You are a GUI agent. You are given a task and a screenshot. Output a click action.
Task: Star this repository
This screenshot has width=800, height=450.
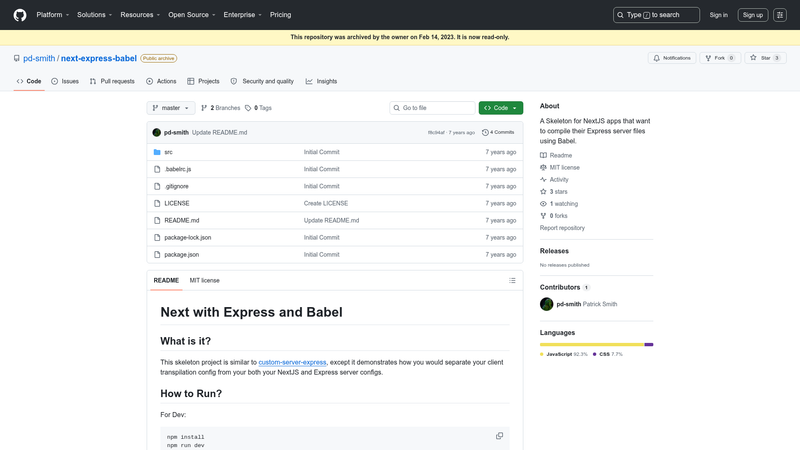765,58
